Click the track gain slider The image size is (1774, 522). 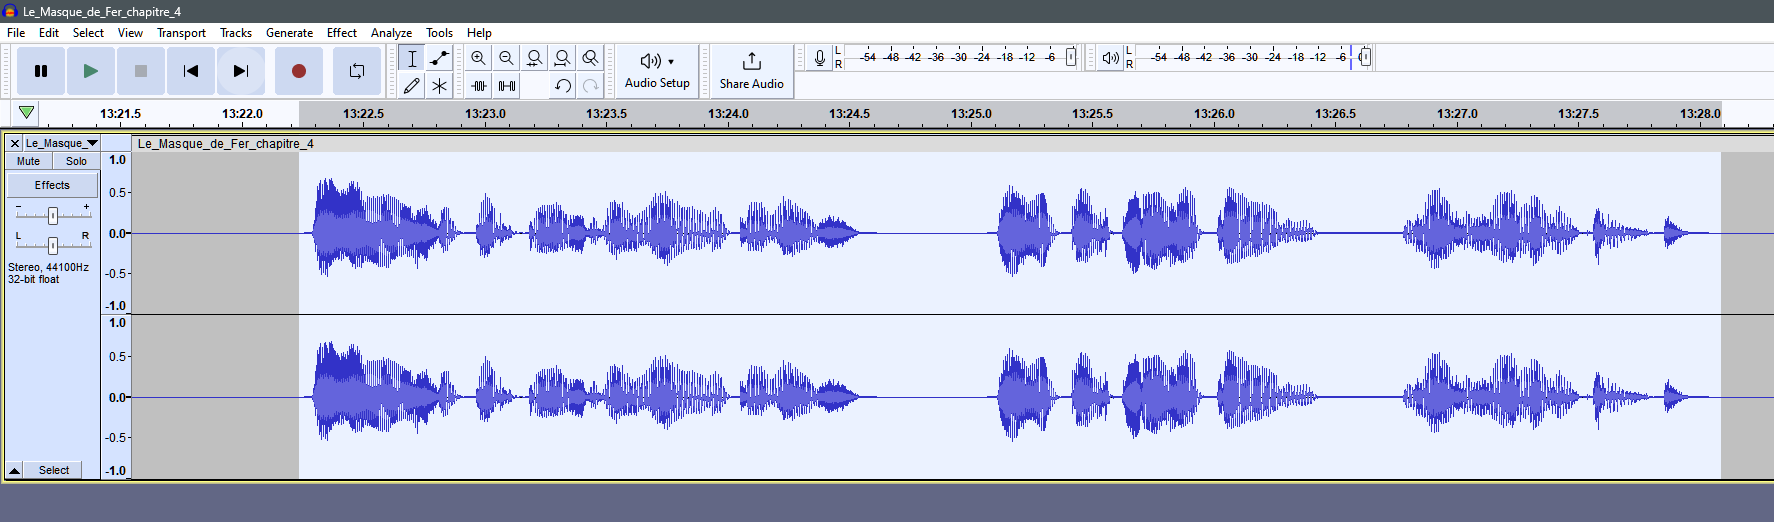point(53,215)
